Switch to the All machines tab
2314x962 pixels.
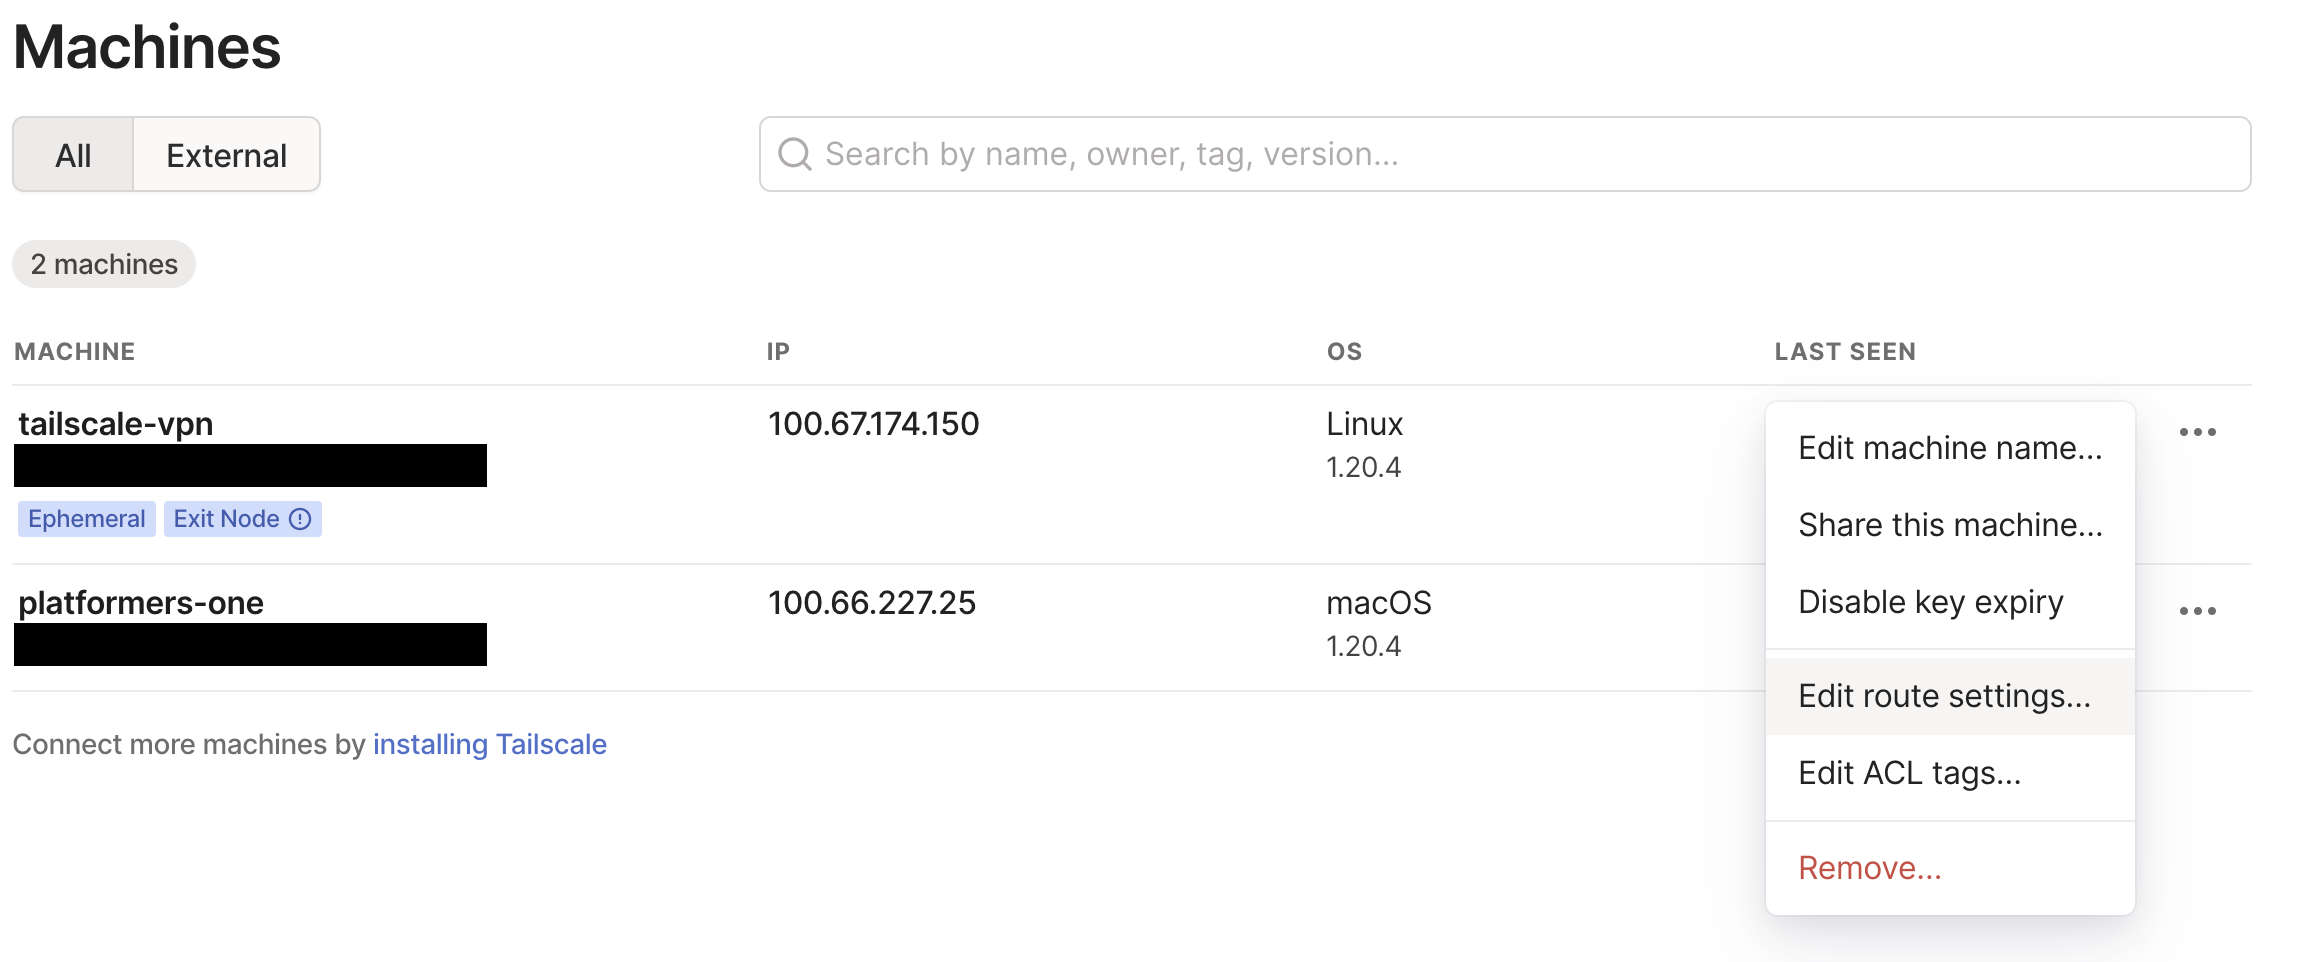73,155
